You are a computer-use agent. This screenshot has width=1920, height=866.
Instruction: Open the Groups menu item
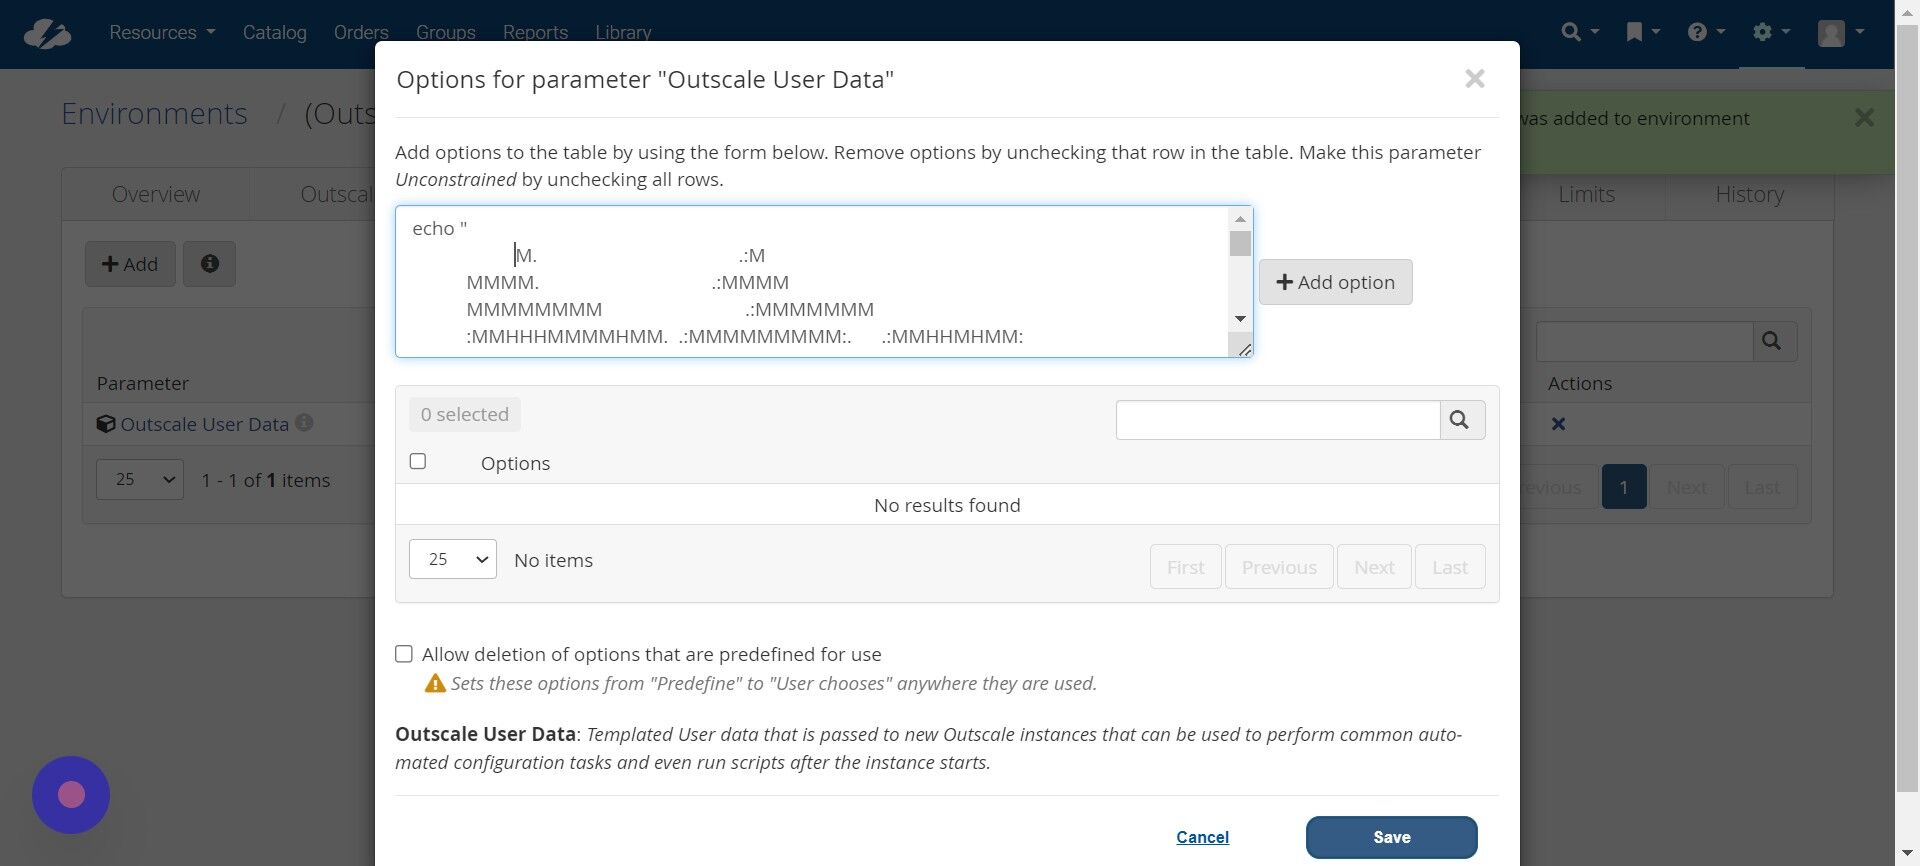coord(445,33)
